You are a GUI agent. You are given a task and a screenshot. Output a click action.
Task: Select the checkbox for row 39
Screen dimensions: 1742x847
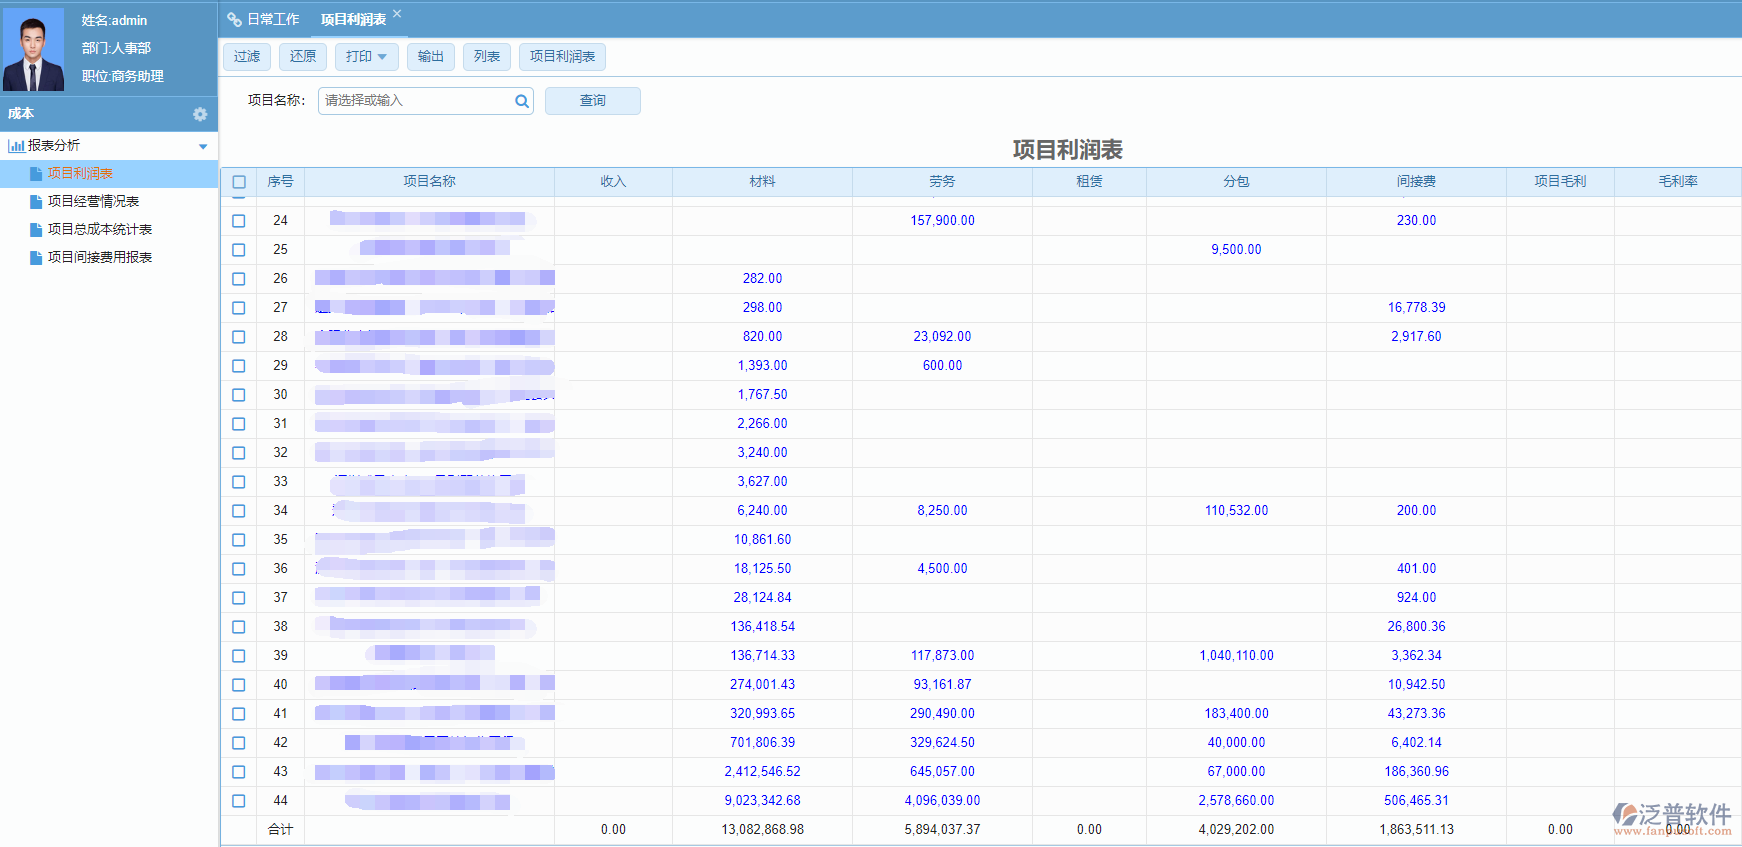[x=239, y=656]
